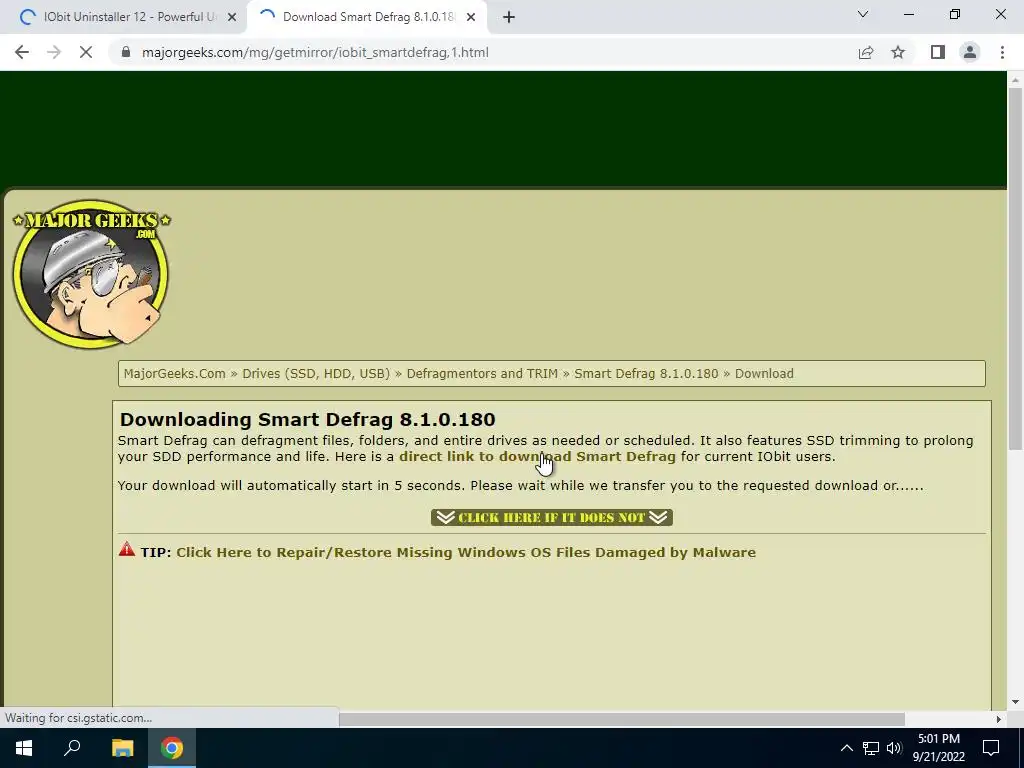Click scroll up arrow on vertical scrollbar

(x=1015, y=80)
